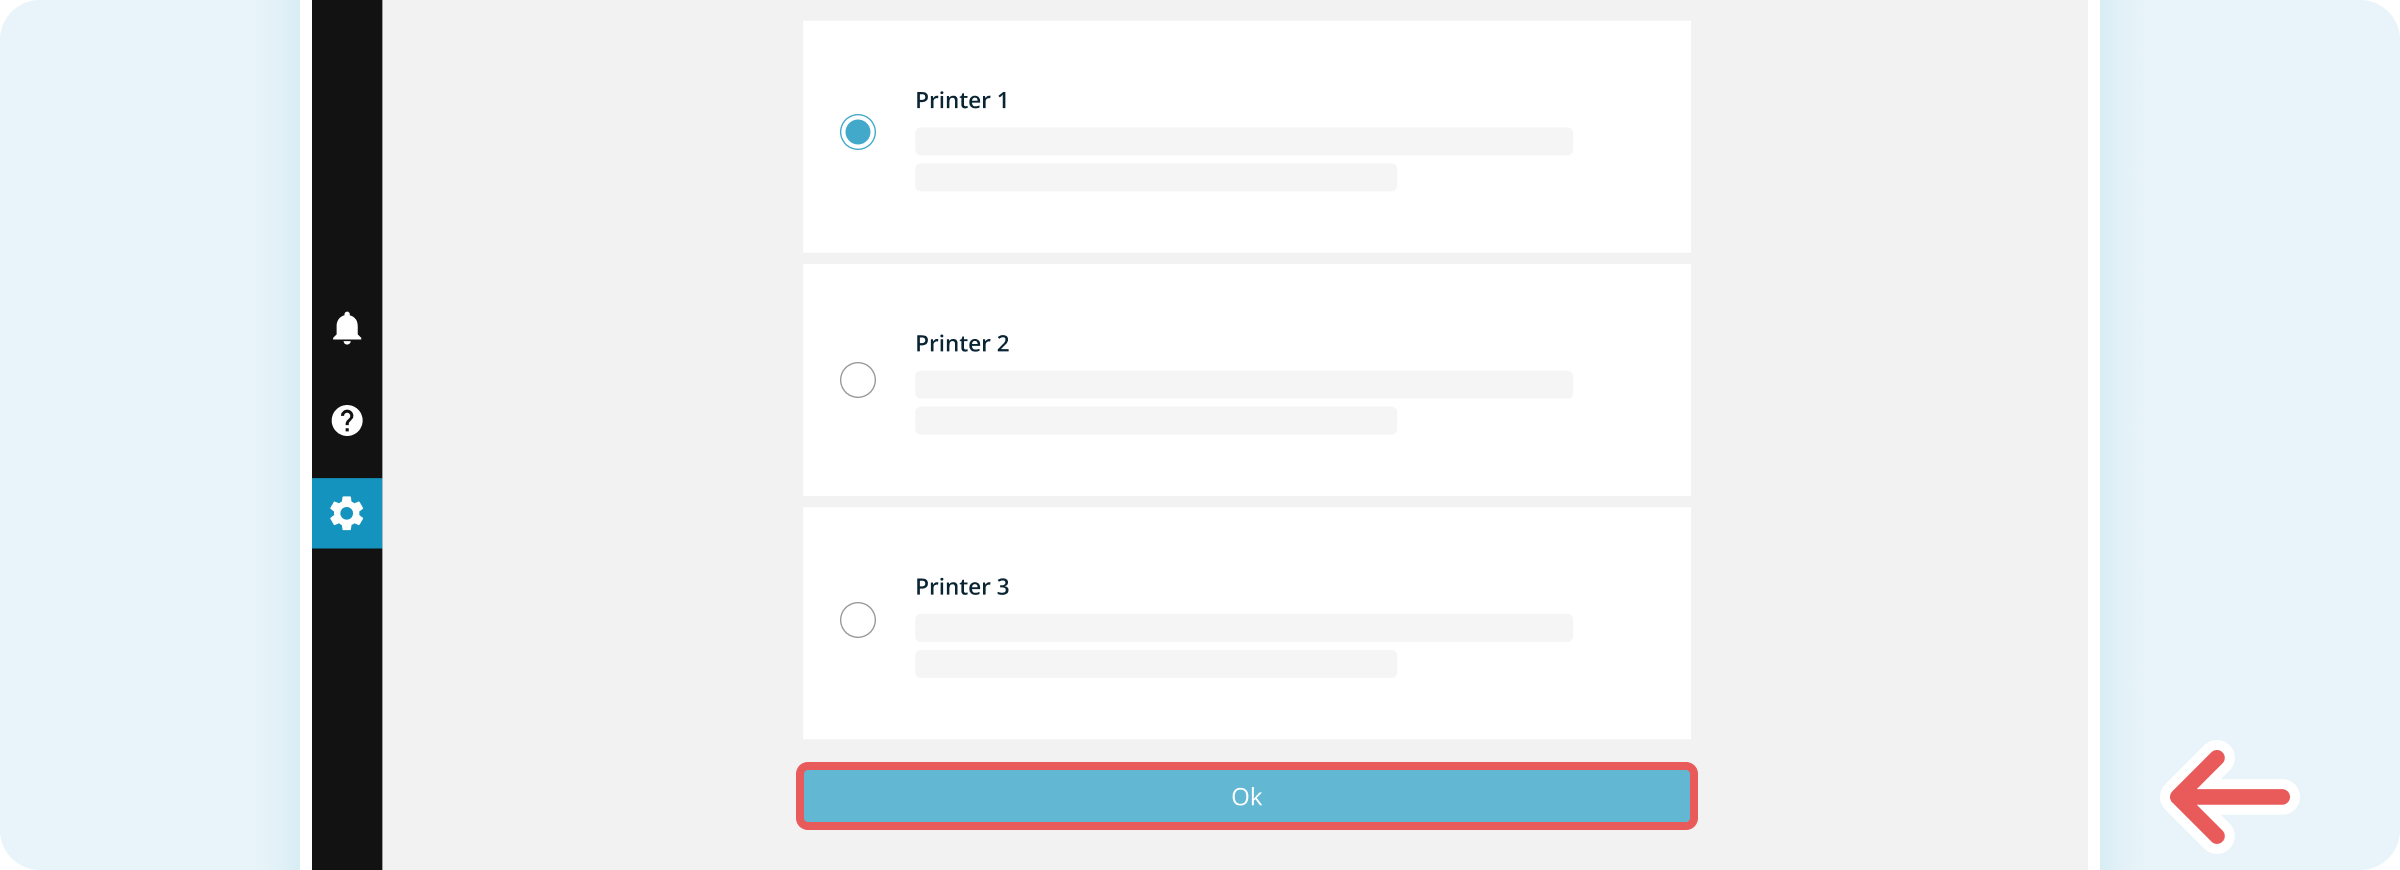The height and width of the screenshot is (870, 2400).
Task: Open the settings gear icon
Action: pyautogui.click(x=347, y=513)
